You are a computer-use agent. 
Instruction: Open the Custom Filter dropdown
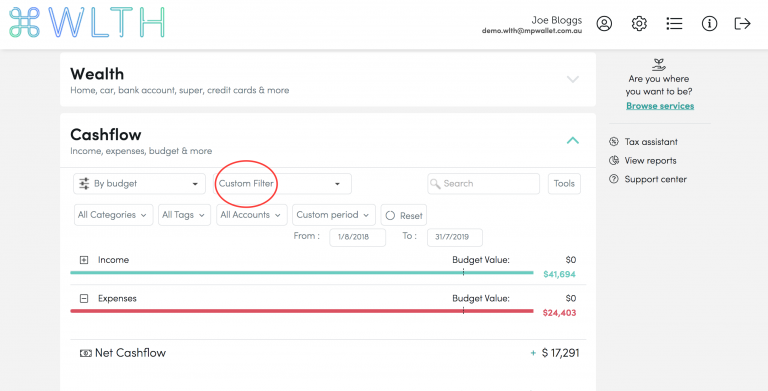tap(283, 184)
